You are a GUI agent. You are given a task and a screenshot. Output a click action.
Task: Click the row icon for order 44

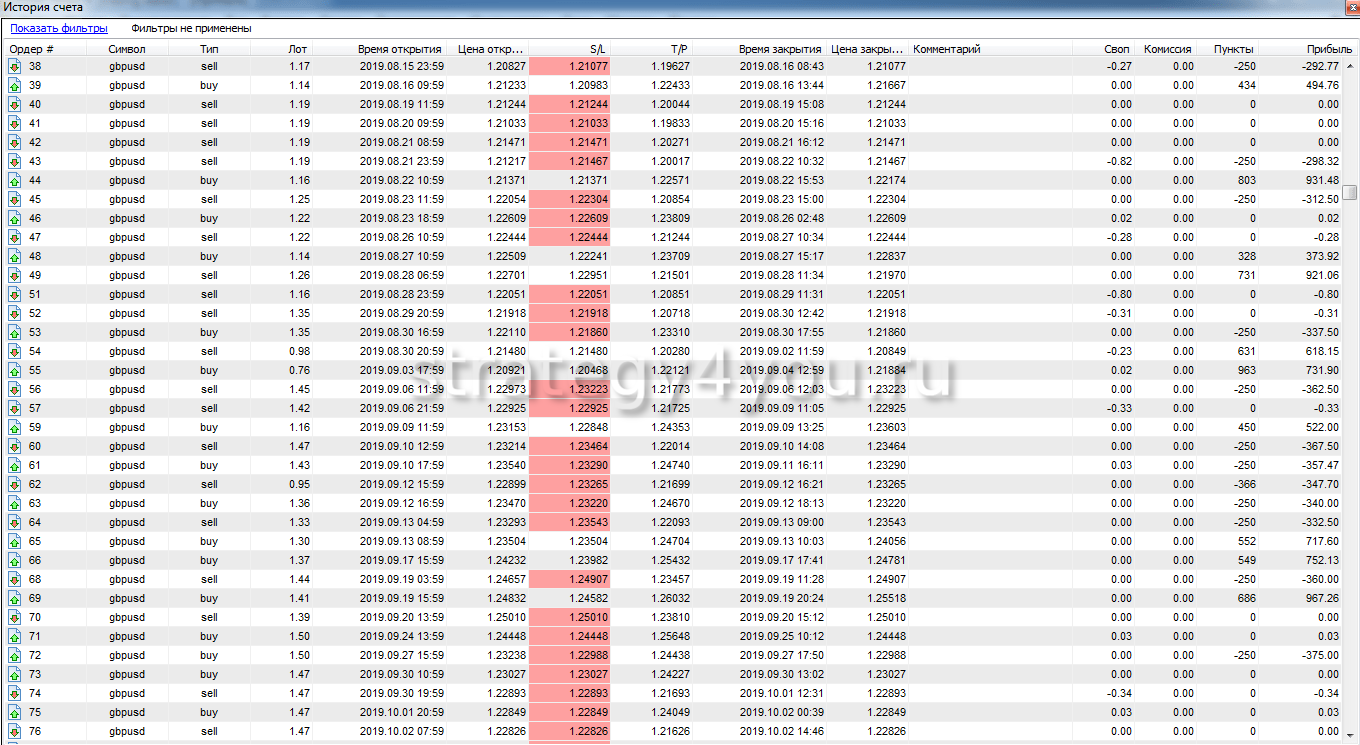tap(15, 181)
